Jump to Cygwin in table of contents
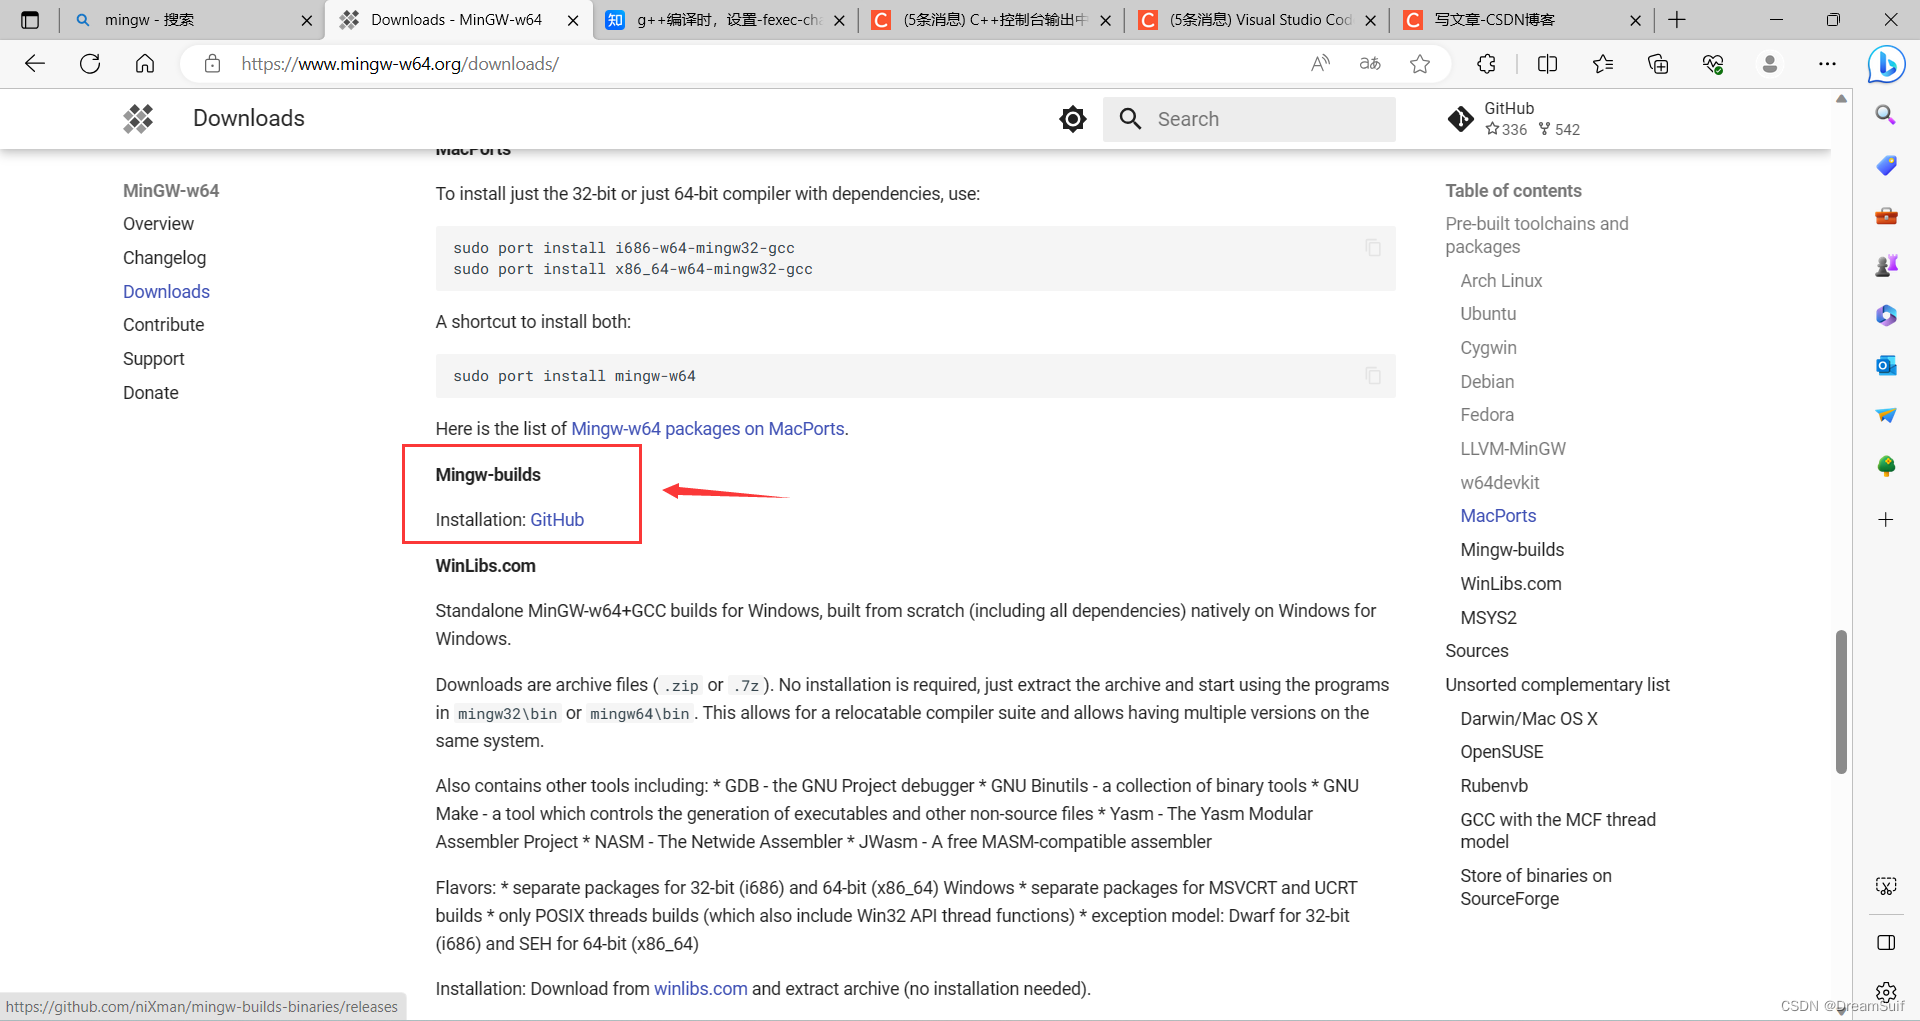The width and height of the screenshot is (1920, 1021). click(x=1488, y=348)
